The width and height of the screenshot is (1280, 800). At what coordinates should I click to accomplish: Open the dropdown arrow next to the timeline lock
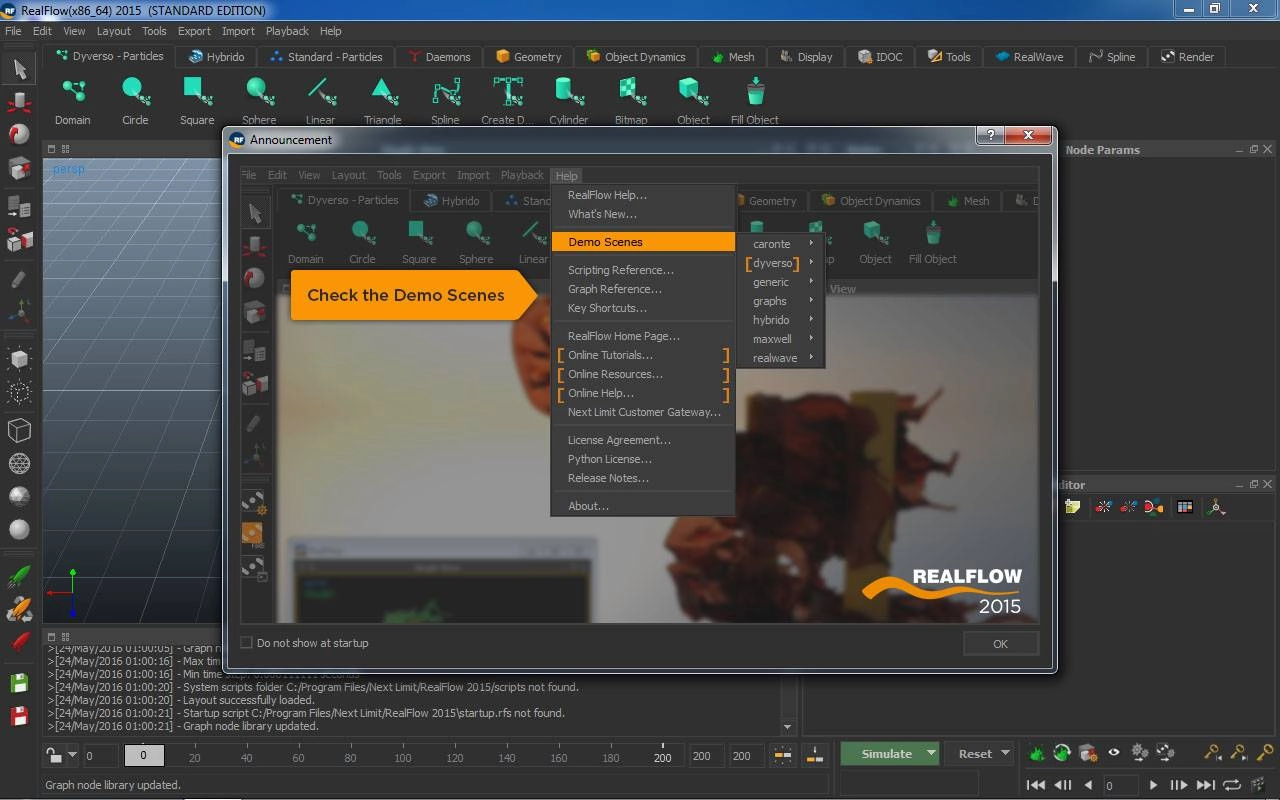pos(72,756)
